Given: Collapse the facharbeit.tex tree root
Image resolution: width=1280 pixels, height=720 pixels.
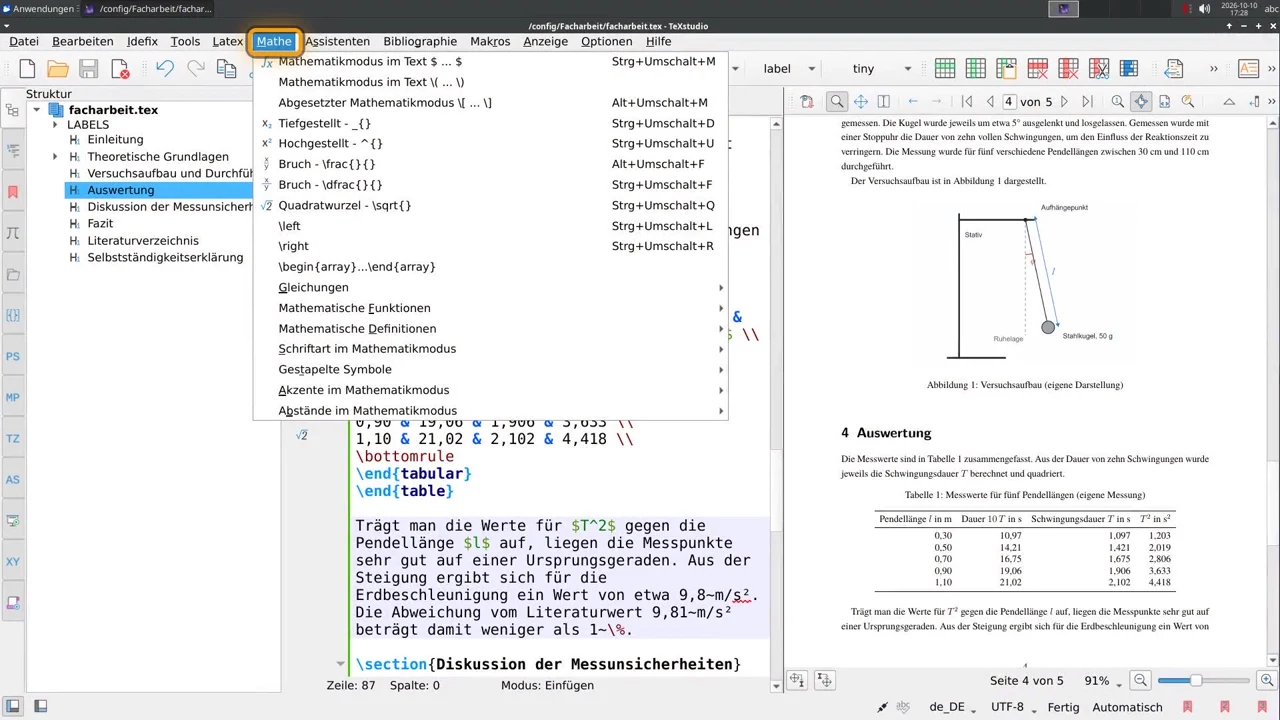Looking at the screenshot, I should [37, 110].
